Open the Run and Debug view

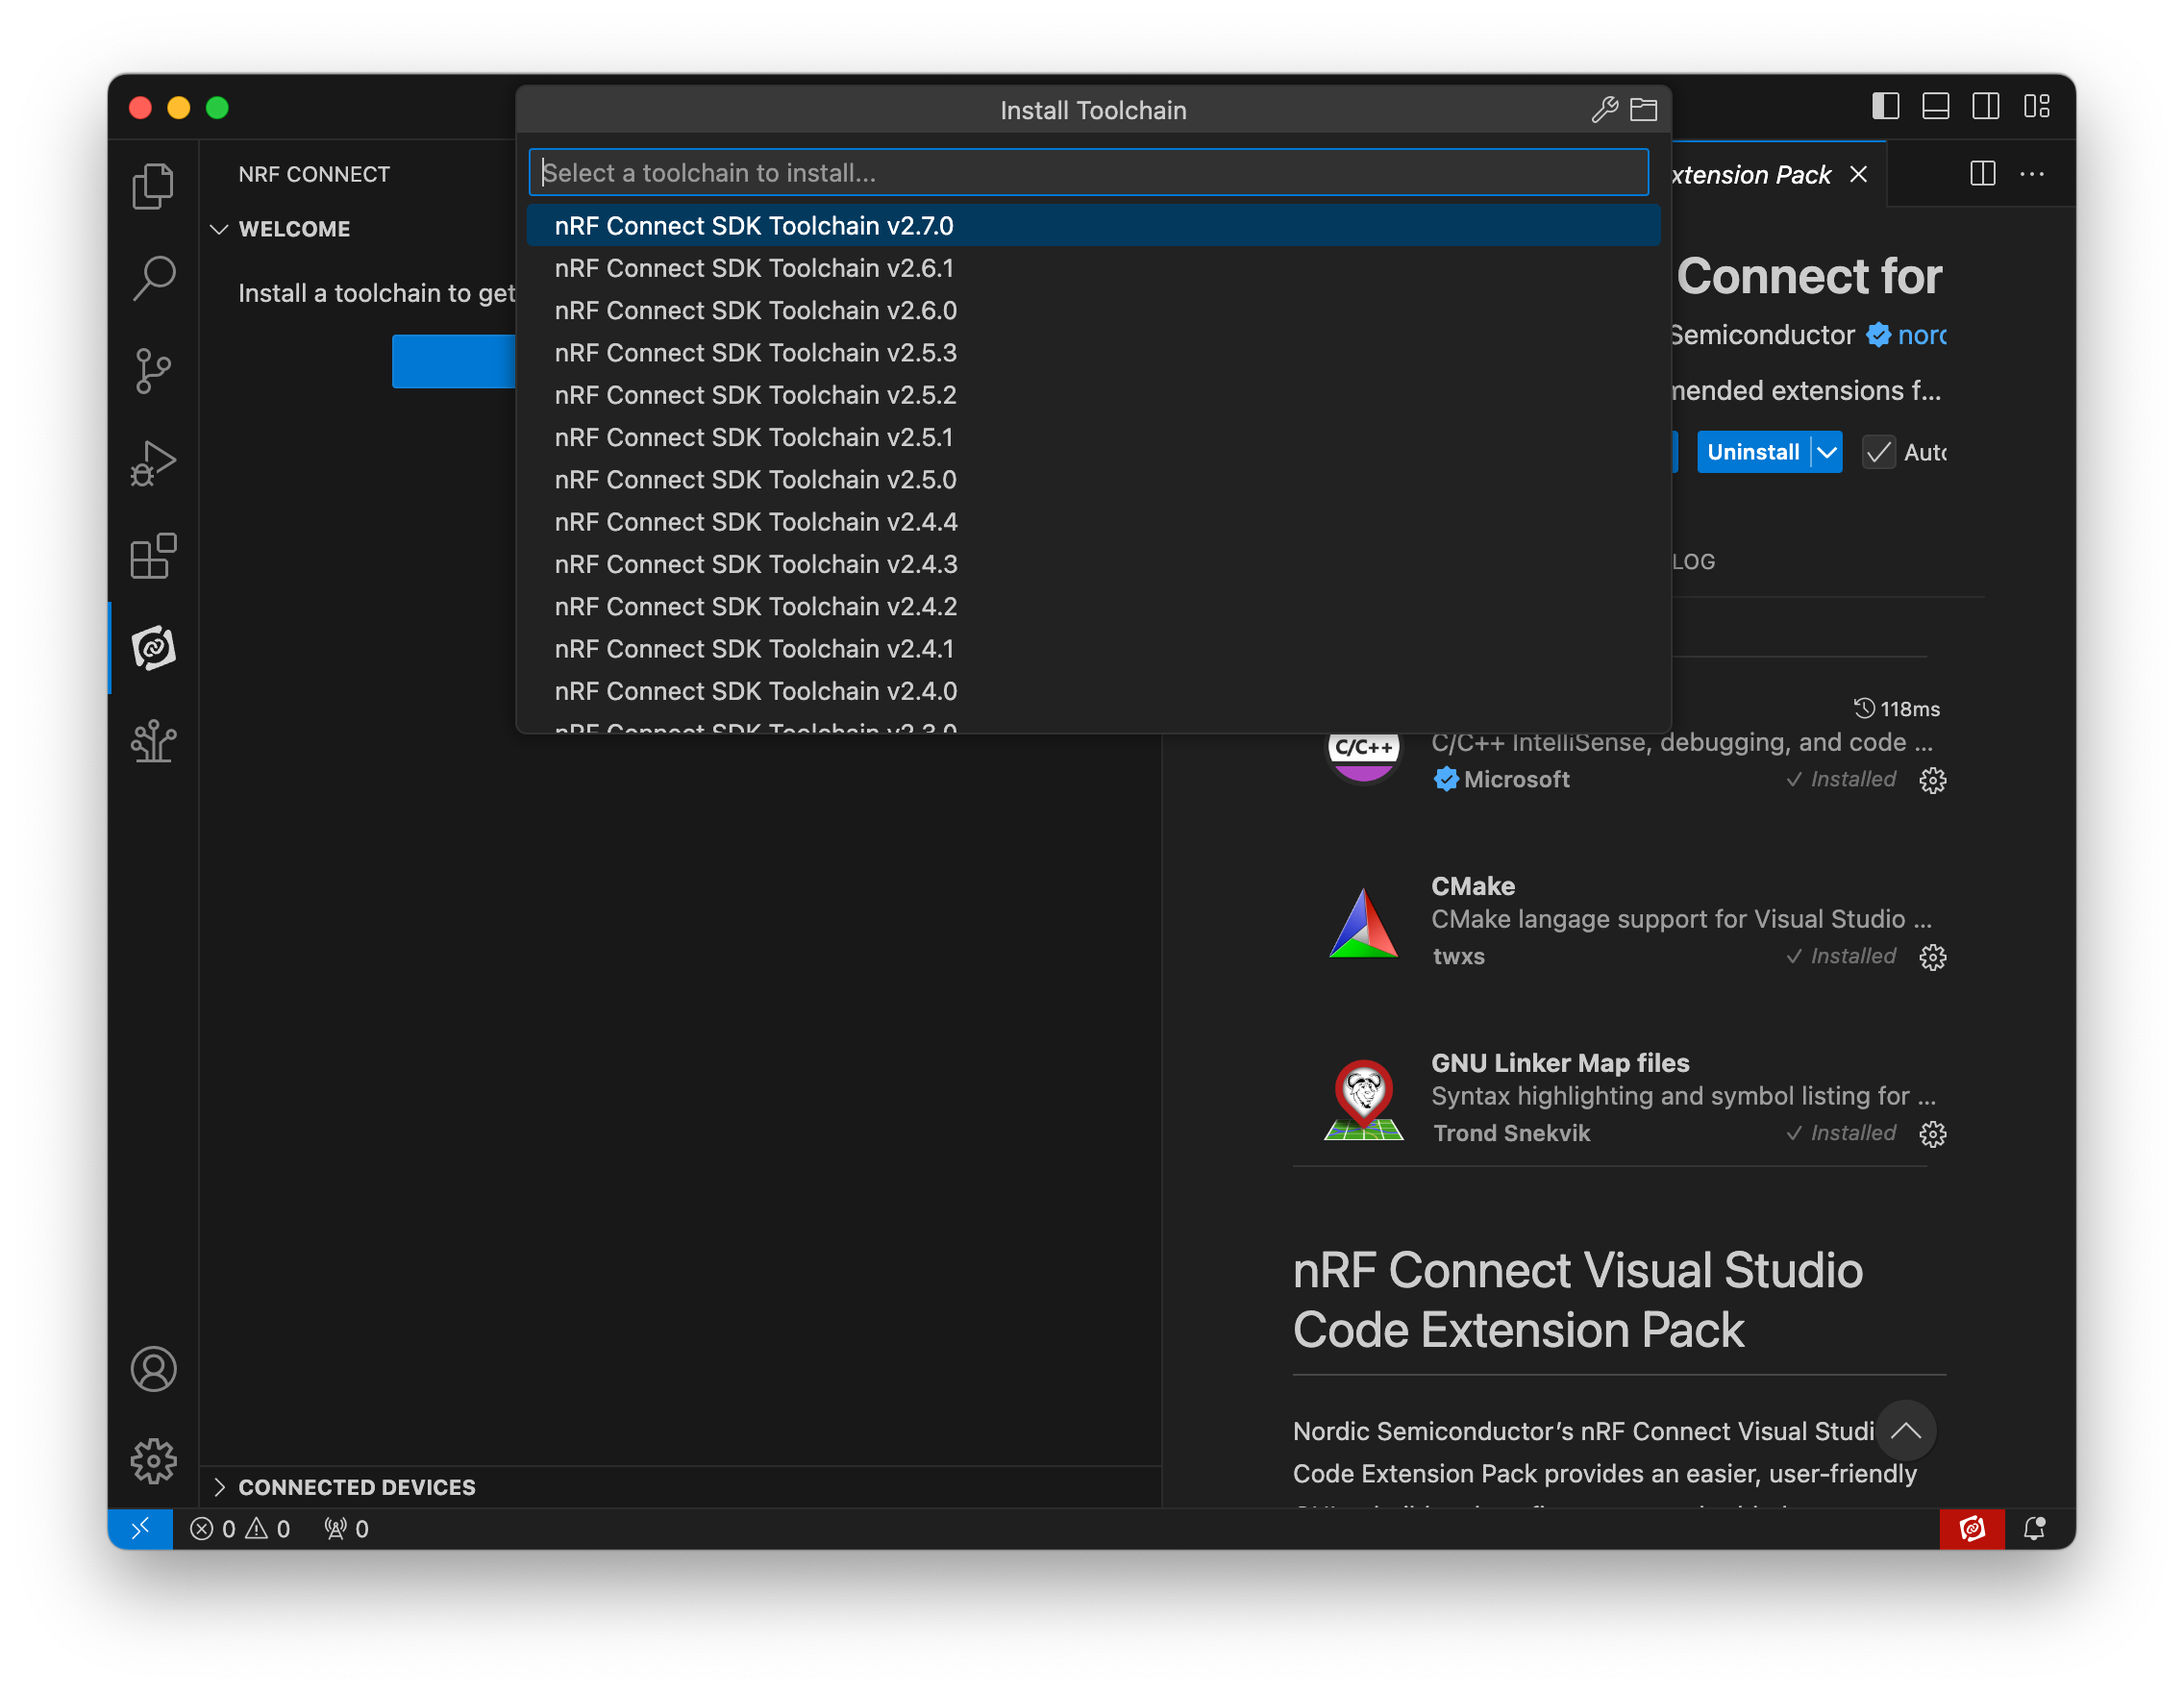153,464
